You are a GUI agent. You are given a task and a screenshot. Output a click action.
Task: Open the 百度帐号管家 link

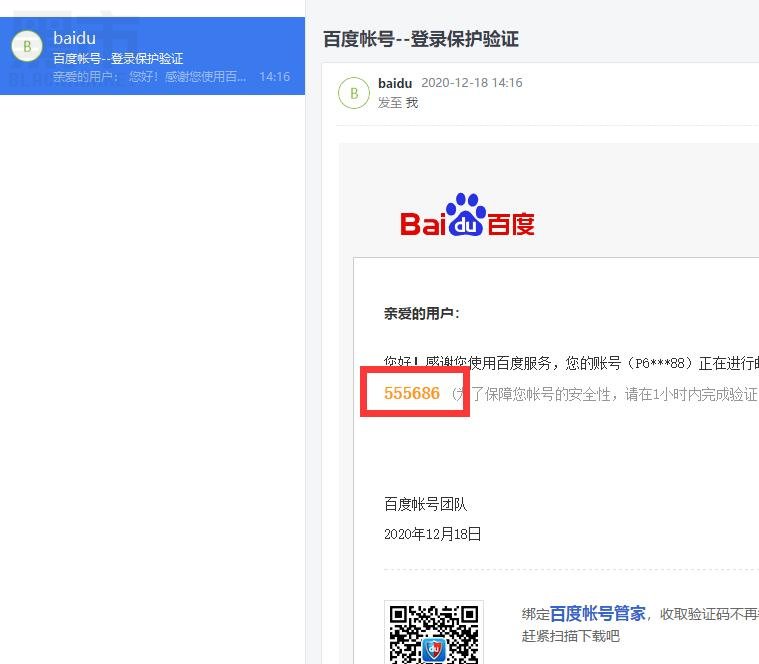pyautogui.click(x=598, y=613)
